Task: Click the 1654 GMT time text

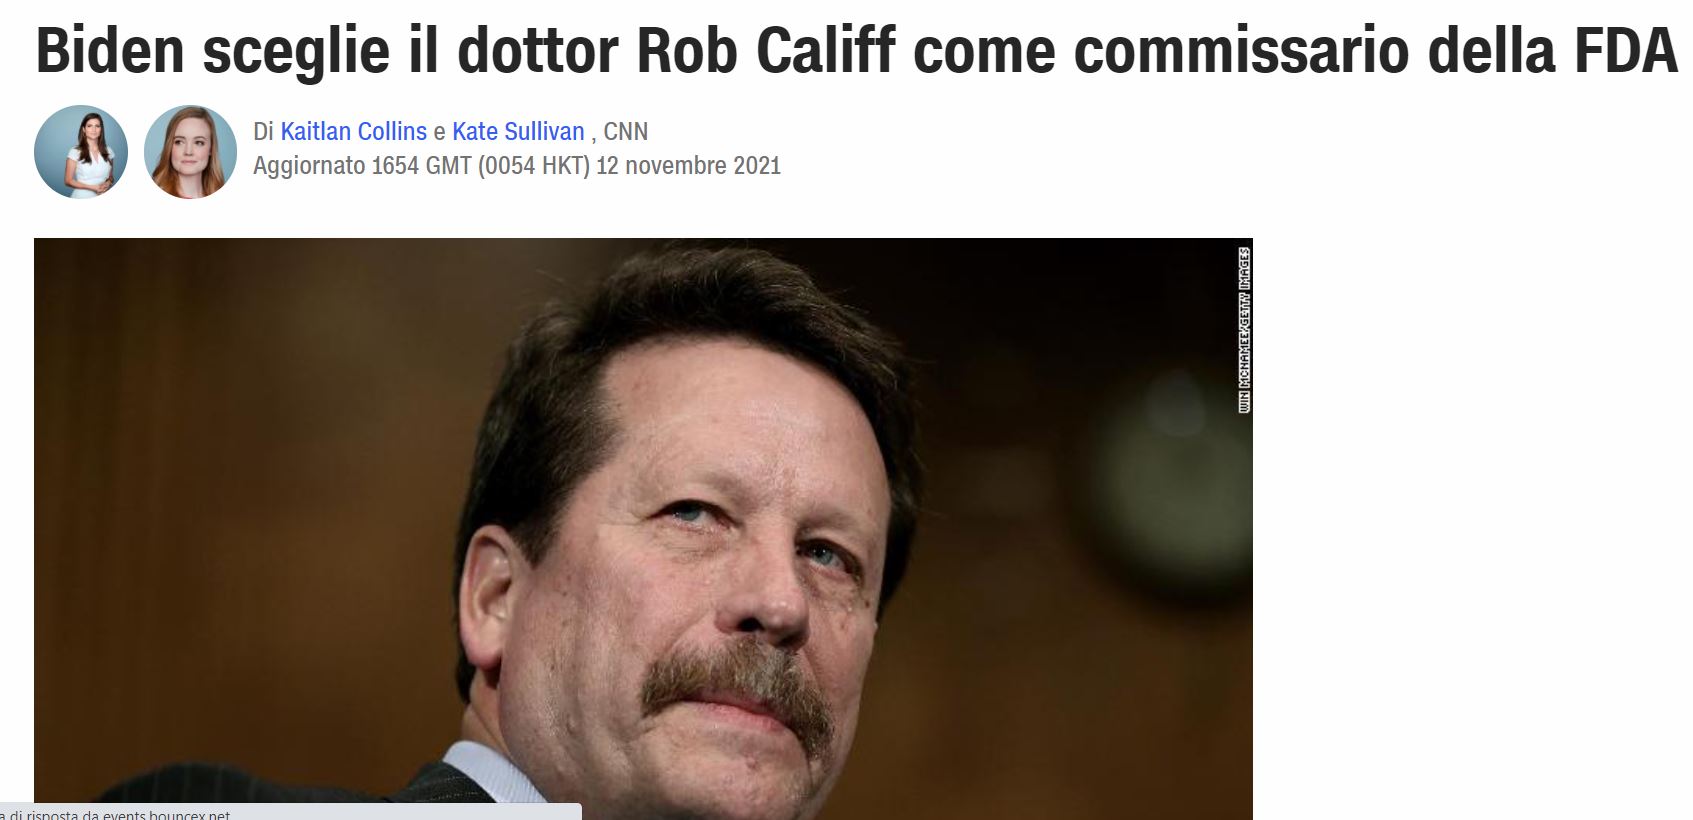Action: coord(421,165)
